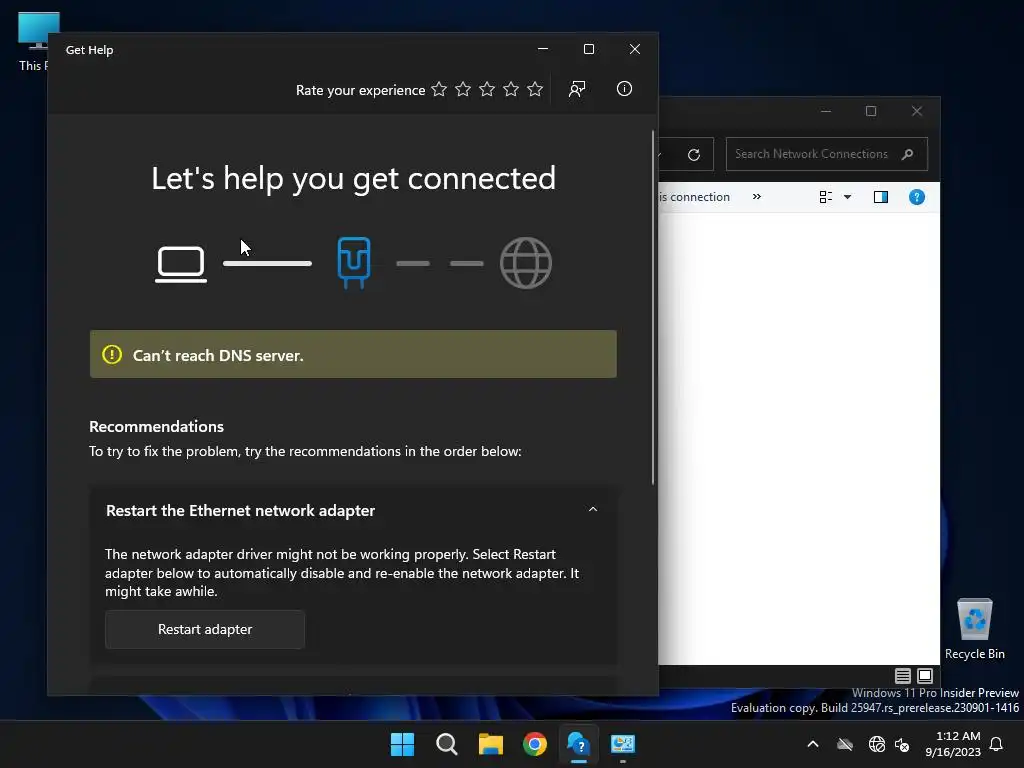
Task: Click the Control Panel taskbar icon
Action: pyautogui.click(x=623, y=744)
